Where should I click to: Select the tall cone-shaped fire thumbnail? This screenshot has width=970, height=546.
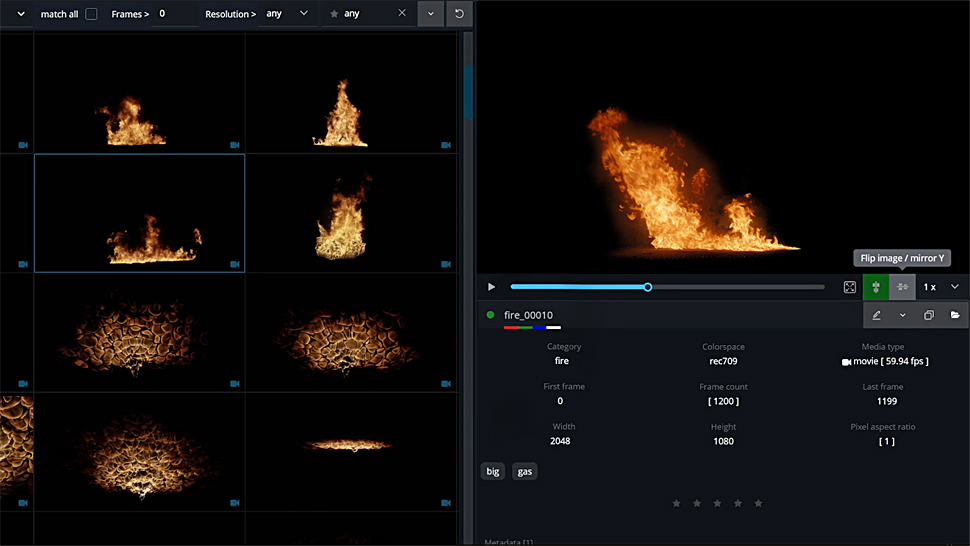click(x=351, y=93)
